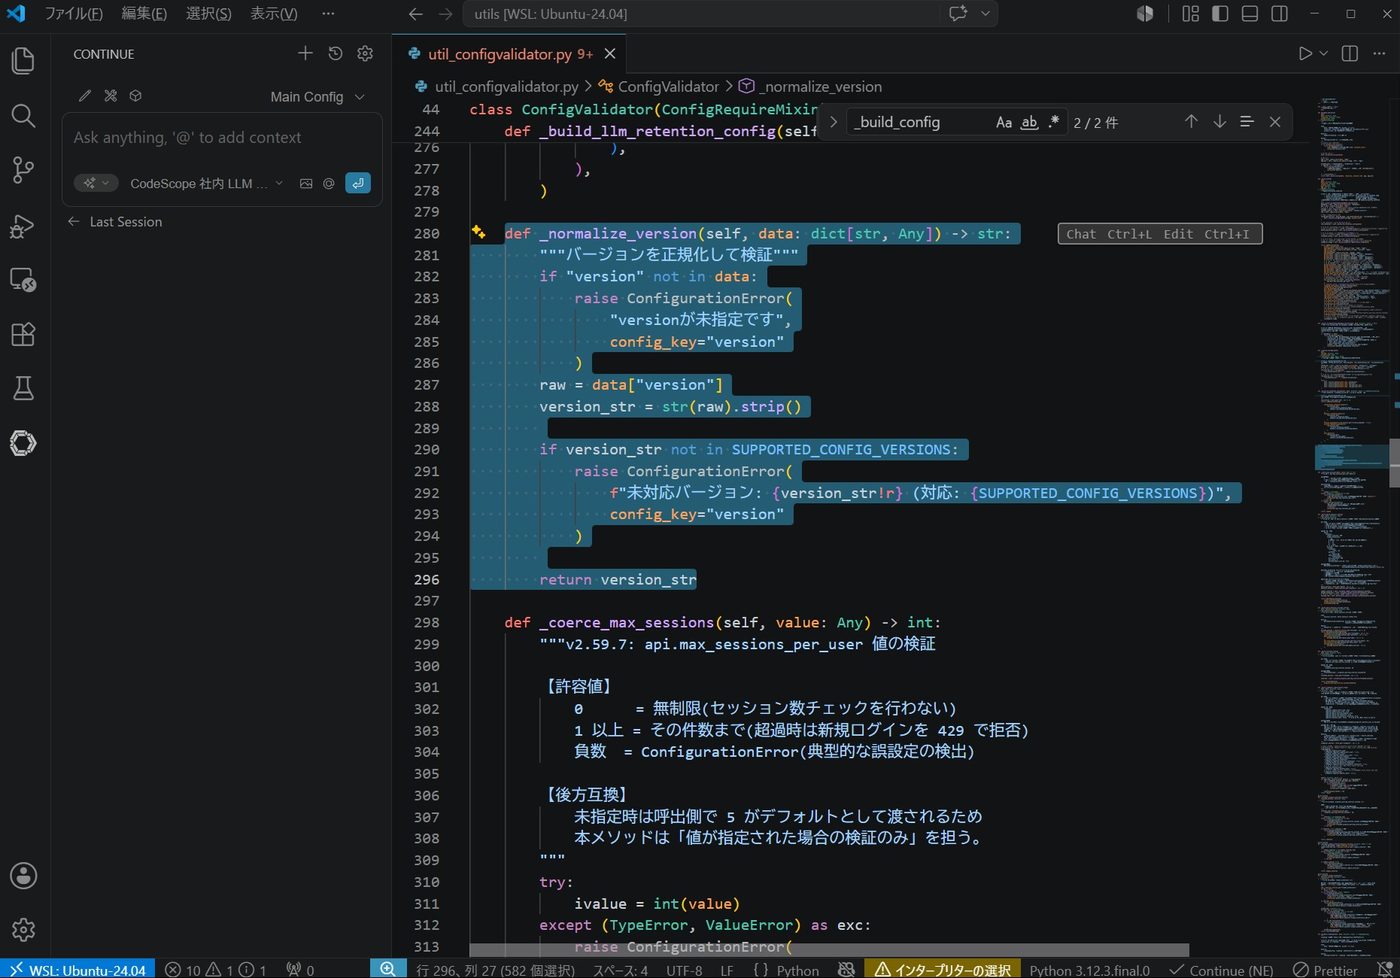Open the Run and Debug view
1400x978 pixels.
tap(23, 225)
